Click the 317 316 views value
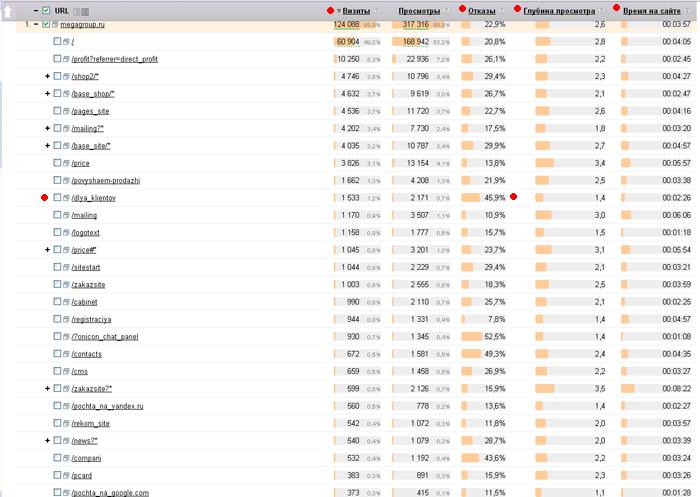Image resolution: width=700 pixels, height=497 pixels. (416, 25)
